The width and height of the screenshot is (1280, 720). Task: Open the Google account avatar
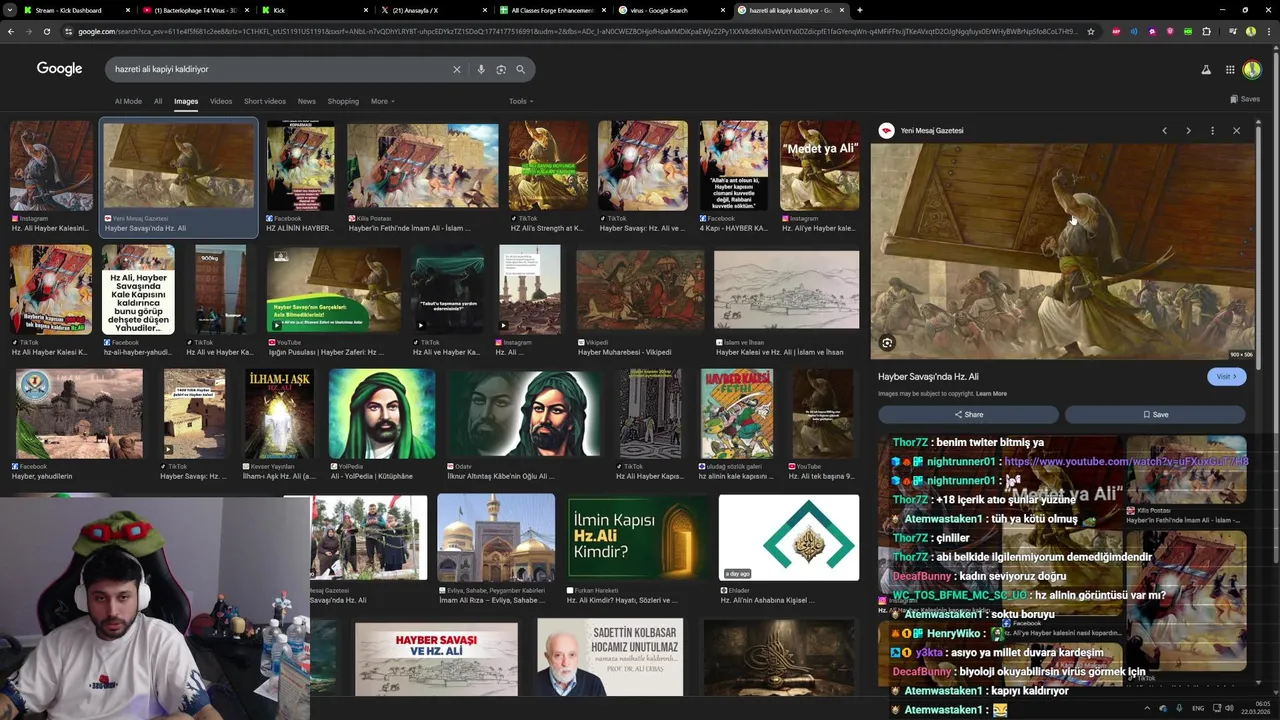[x=1251, y=69]
